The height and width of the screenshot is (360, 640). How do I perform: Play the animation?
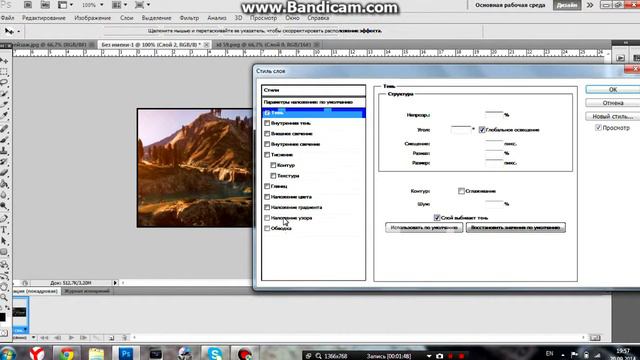pos(71,338)
